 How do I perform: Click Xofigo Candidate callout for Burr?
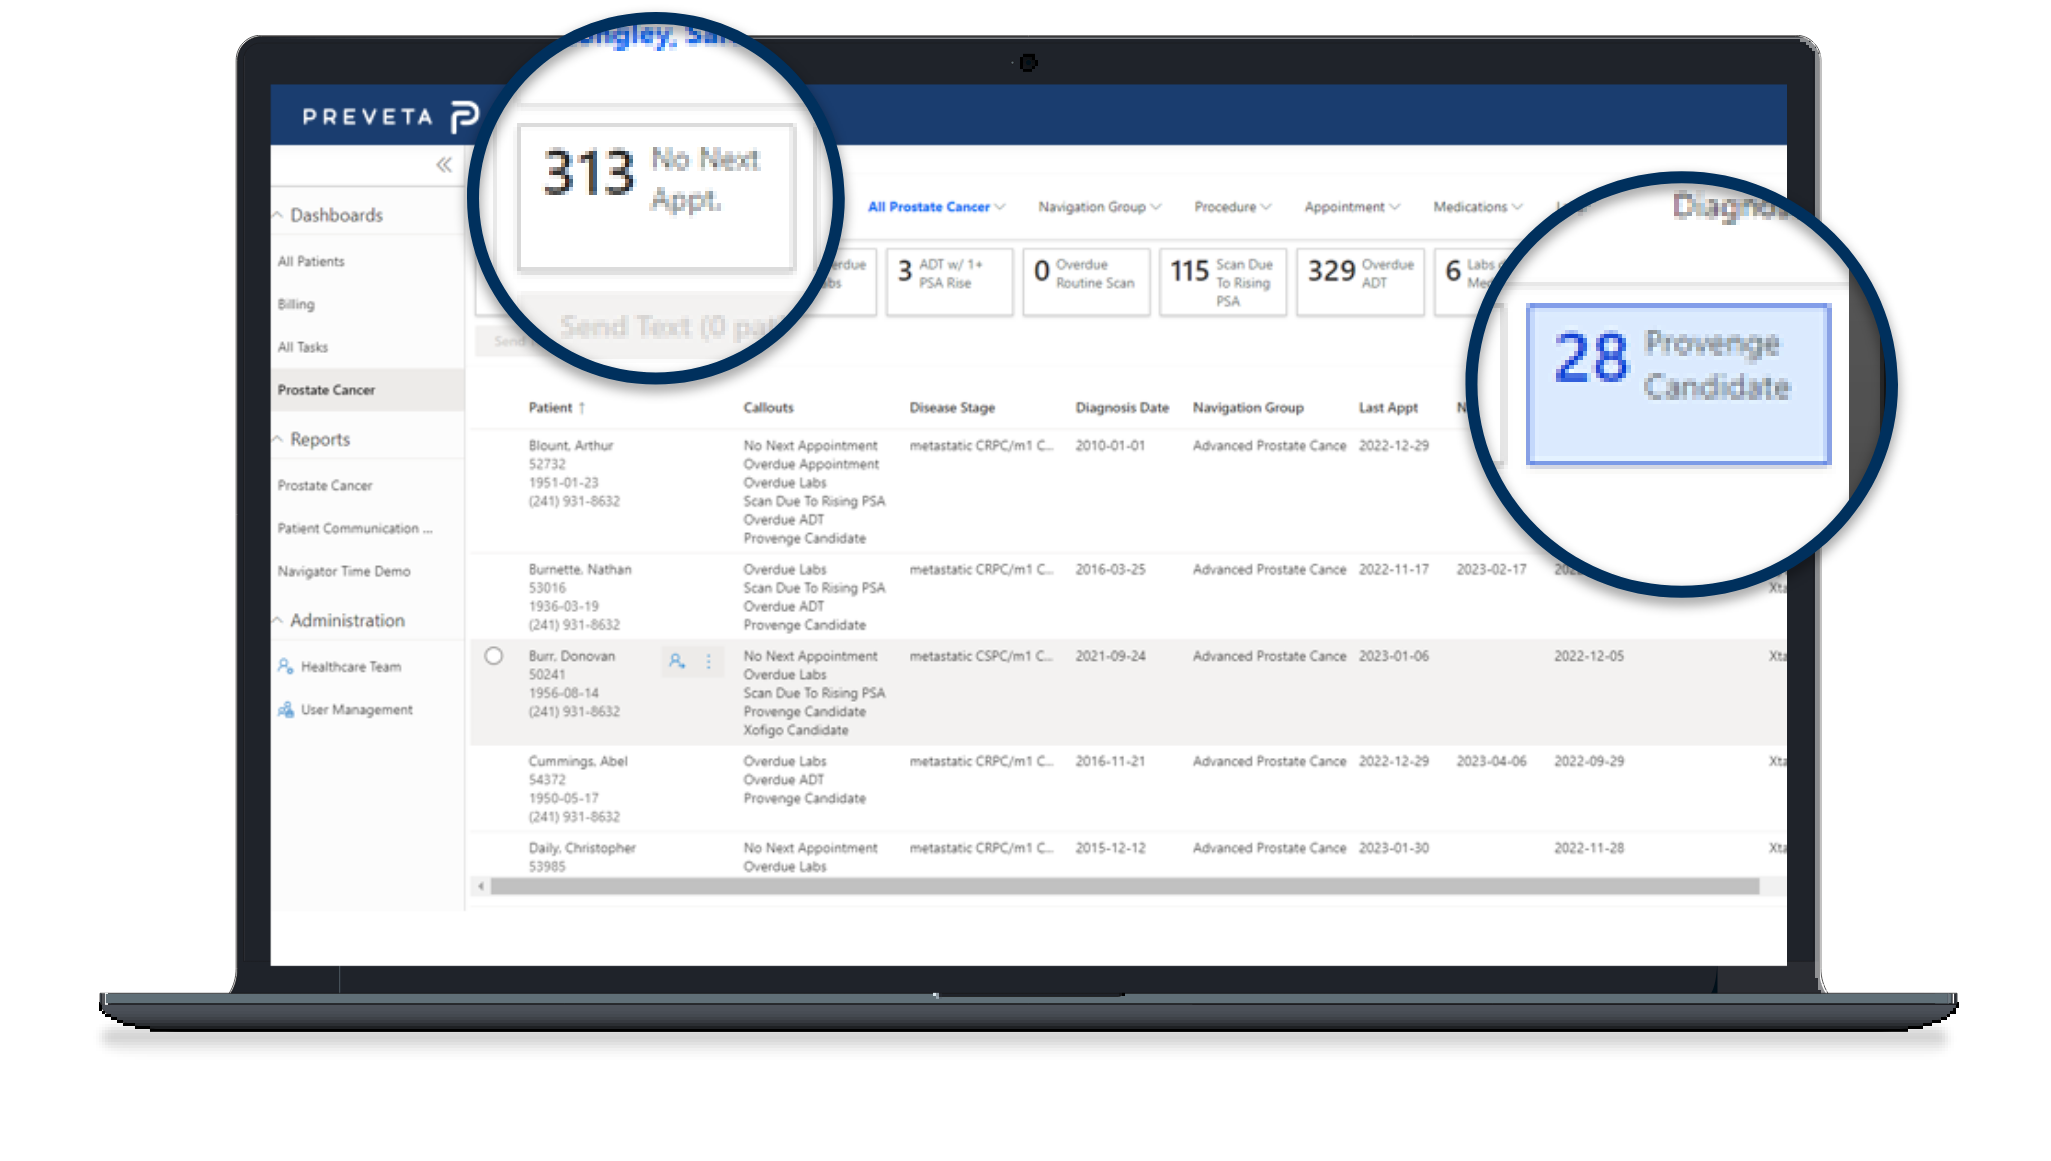[x=796, y=731]
